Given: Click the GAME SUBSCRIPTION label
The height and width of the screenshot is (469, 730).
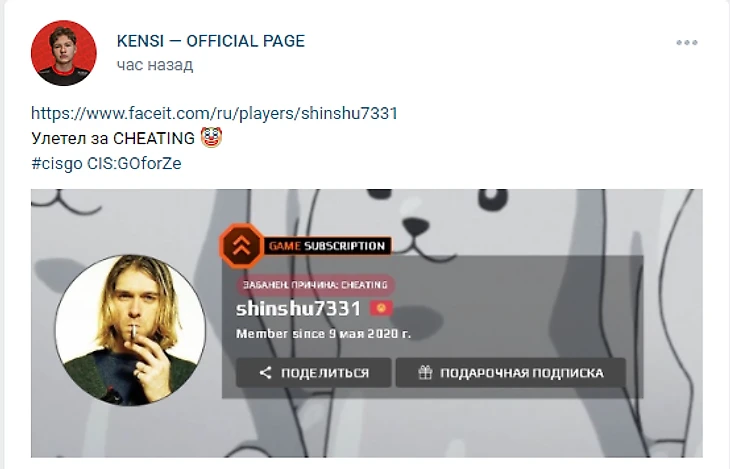Looking at the screenshot, I should tap(327, 245).
